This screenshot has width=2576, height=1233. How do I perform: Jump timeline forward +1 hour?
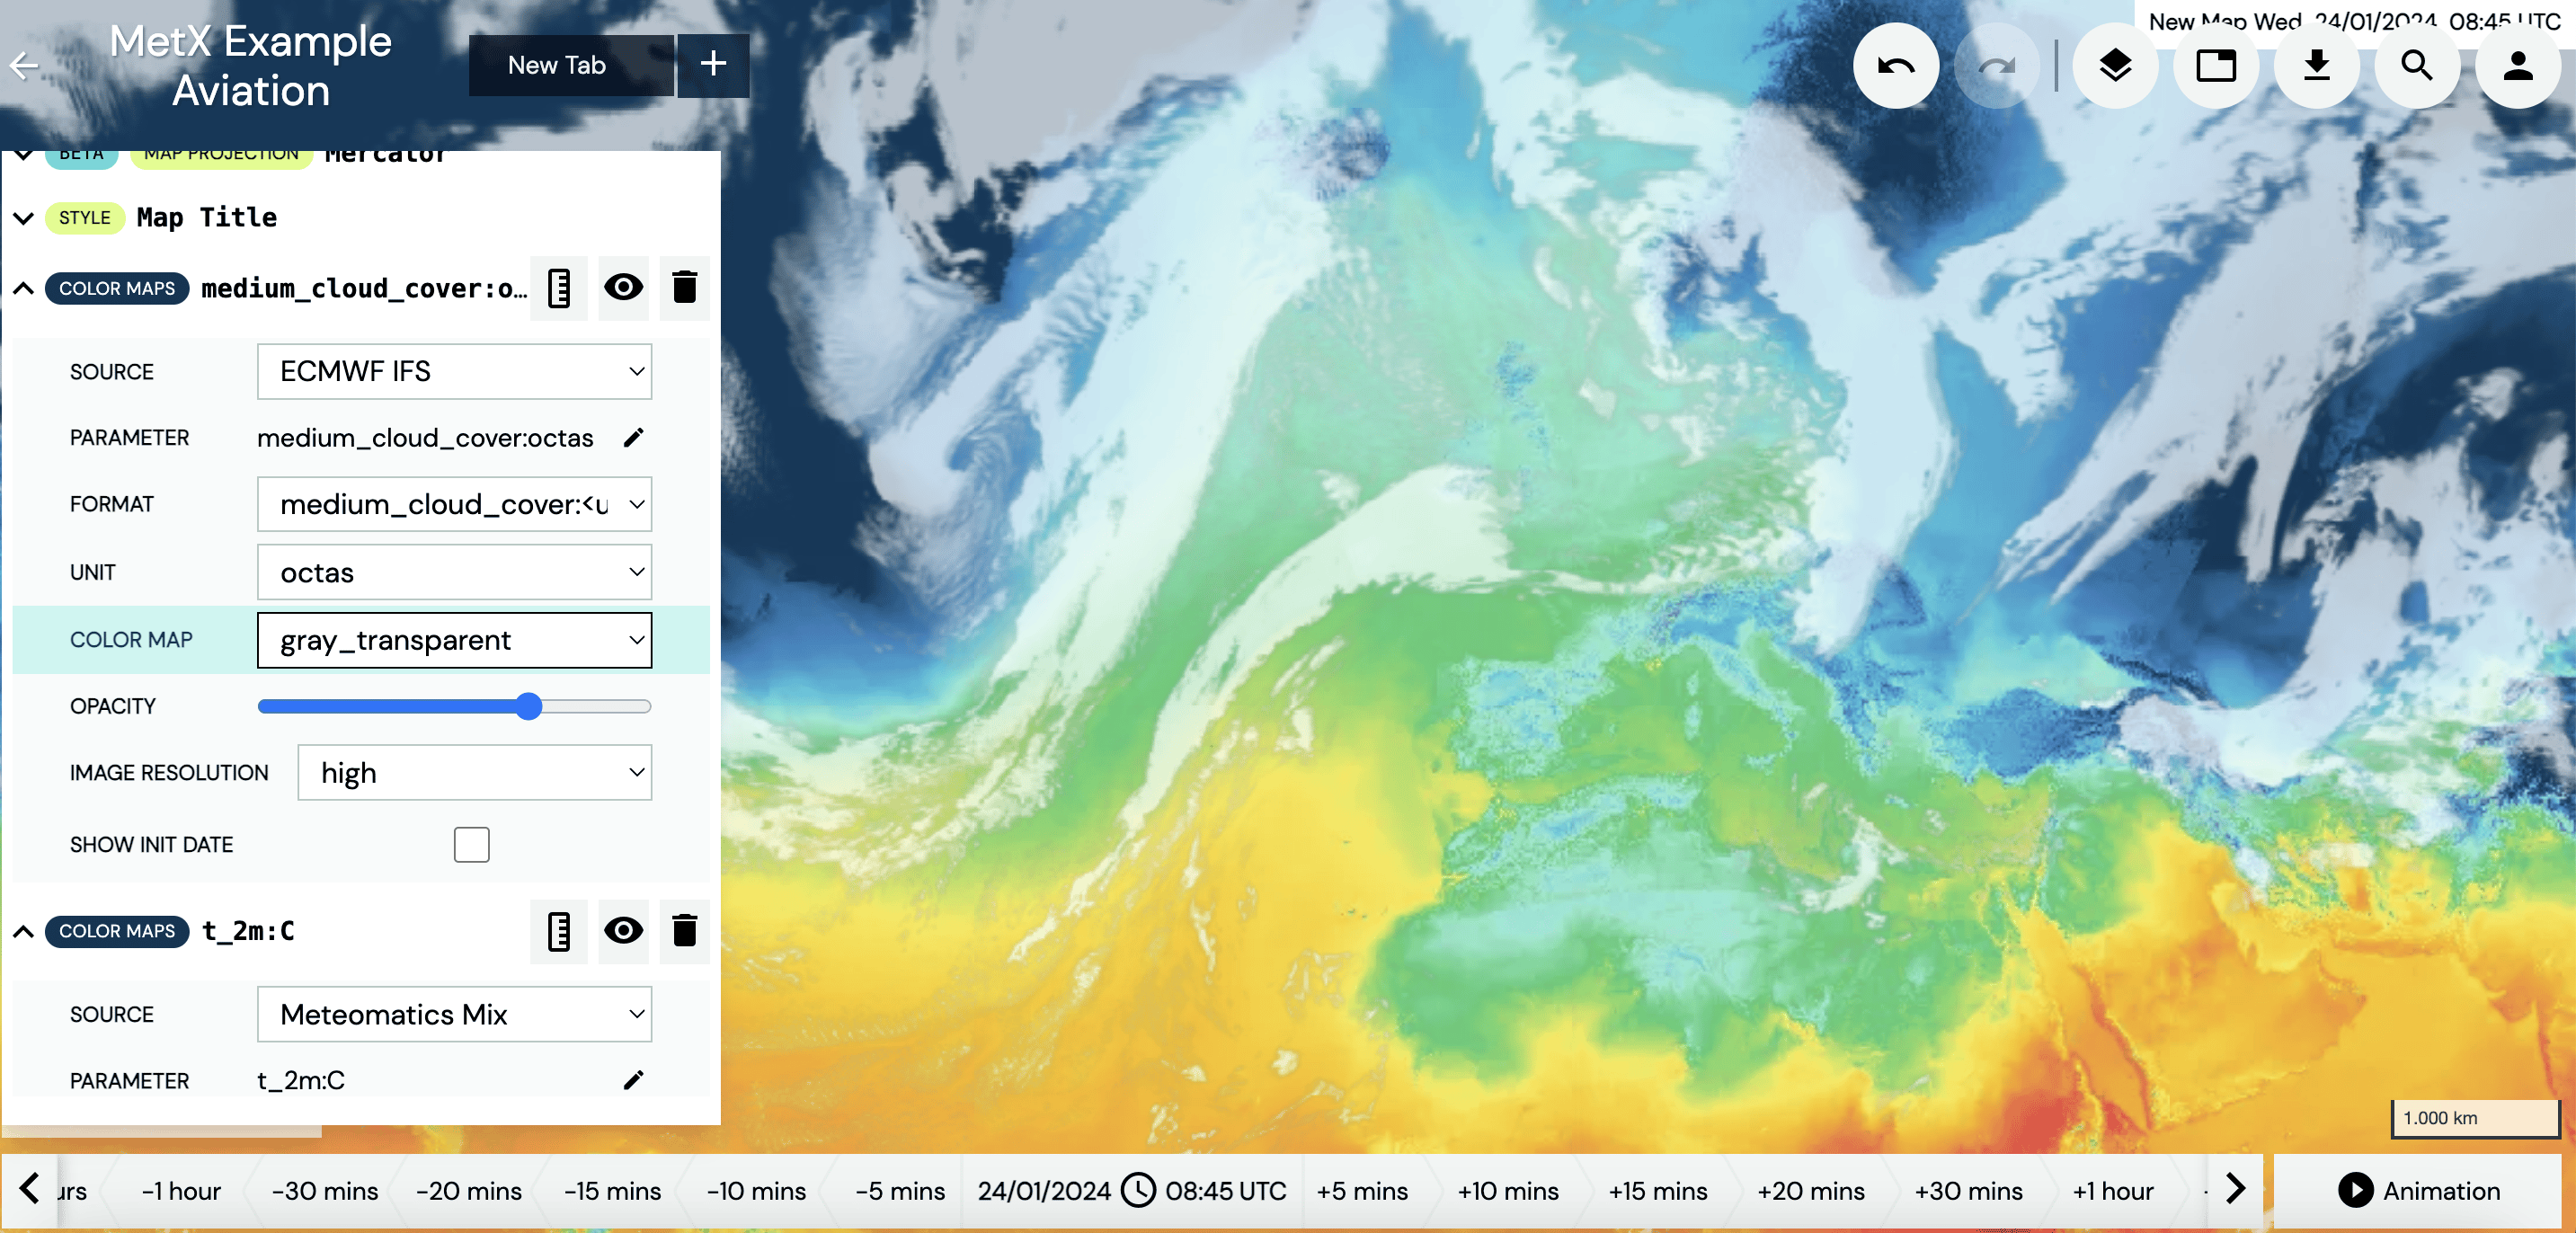pyautogui.click(x=2112, y=1191)
